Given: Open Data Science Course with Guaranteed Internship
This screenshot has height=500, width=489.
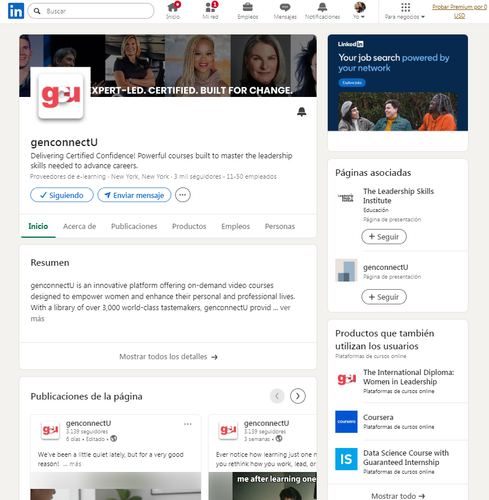Looking at the screenshot, I should pos(406,457).
